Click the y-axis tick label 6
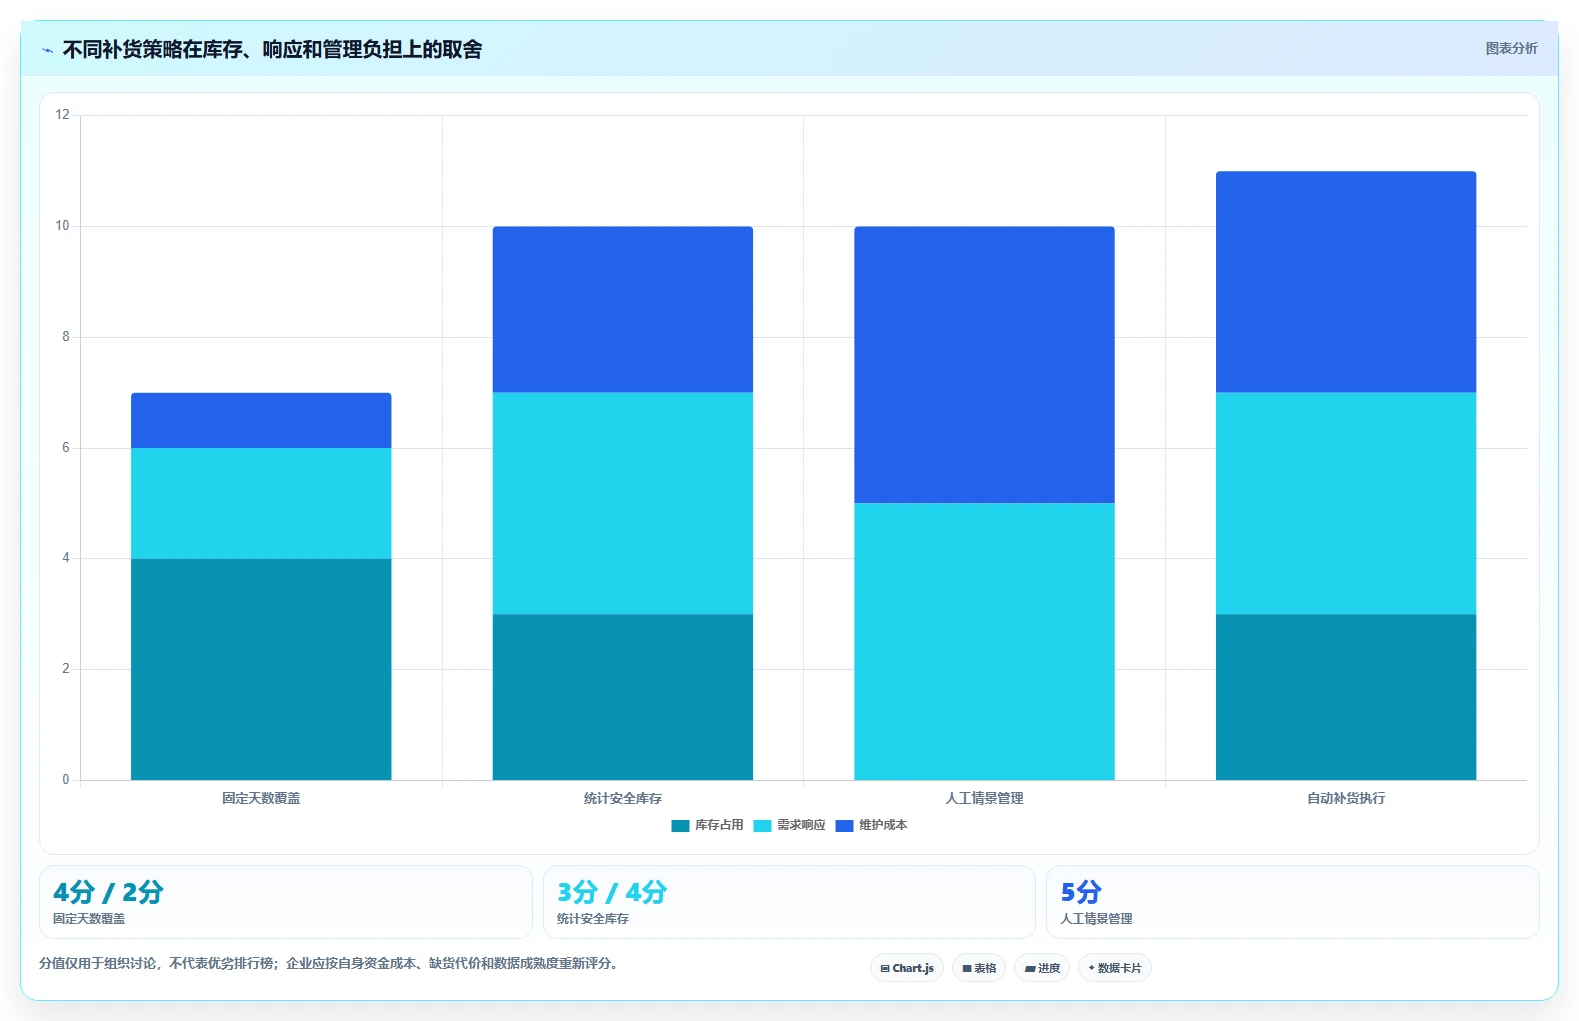Viewport: 1579px width, 1021px height. click(x=66, y=448)
